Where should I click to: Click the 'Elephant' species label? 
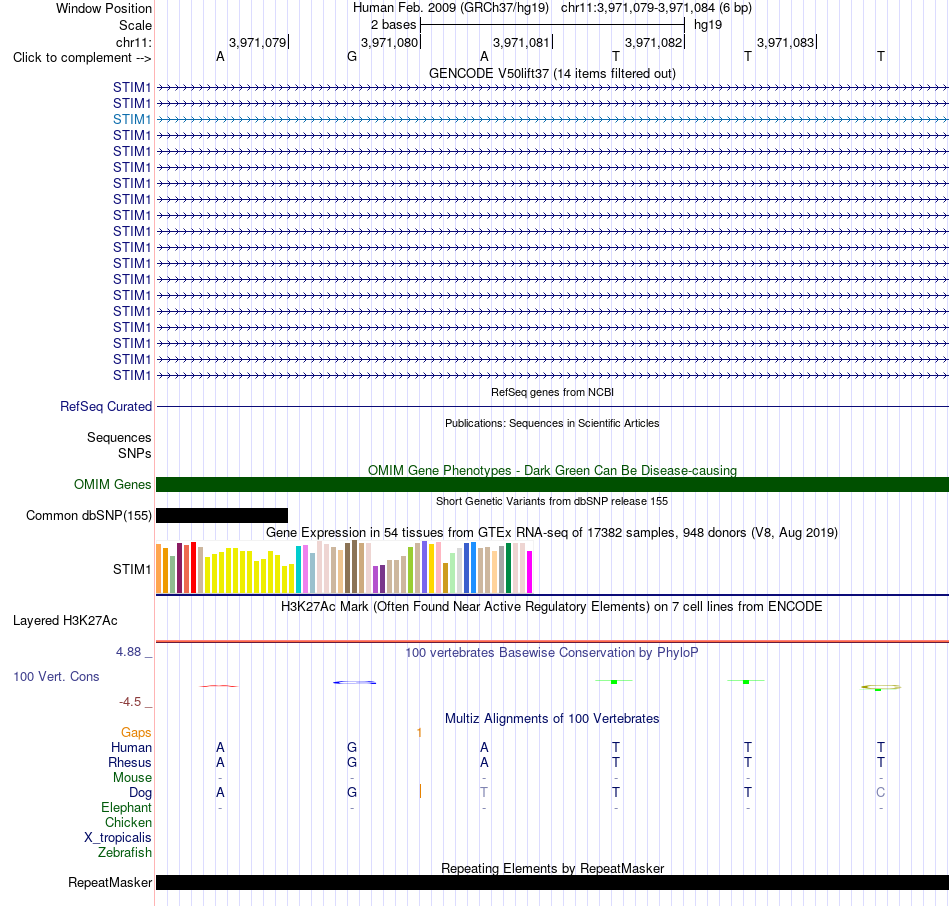[126, 808]
